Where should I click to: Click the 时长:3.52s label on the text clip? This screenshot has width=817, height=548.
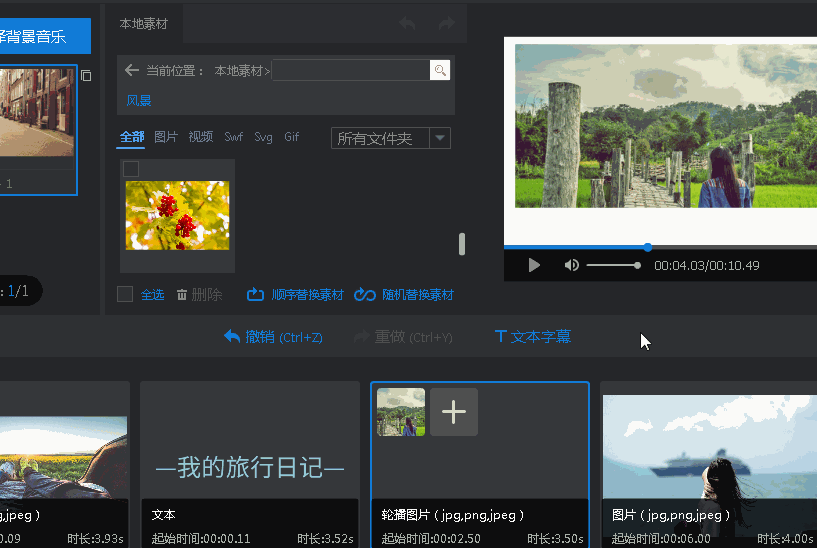click(325, 538)
